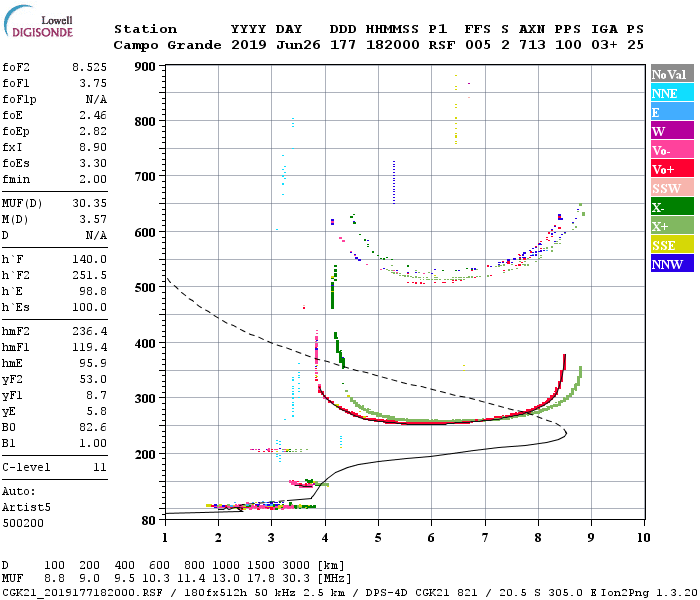The width and height of the screenshot is (700, 600).
Task: Click the MUF 30.3 value for 3000 km
Action: [296, 579]
